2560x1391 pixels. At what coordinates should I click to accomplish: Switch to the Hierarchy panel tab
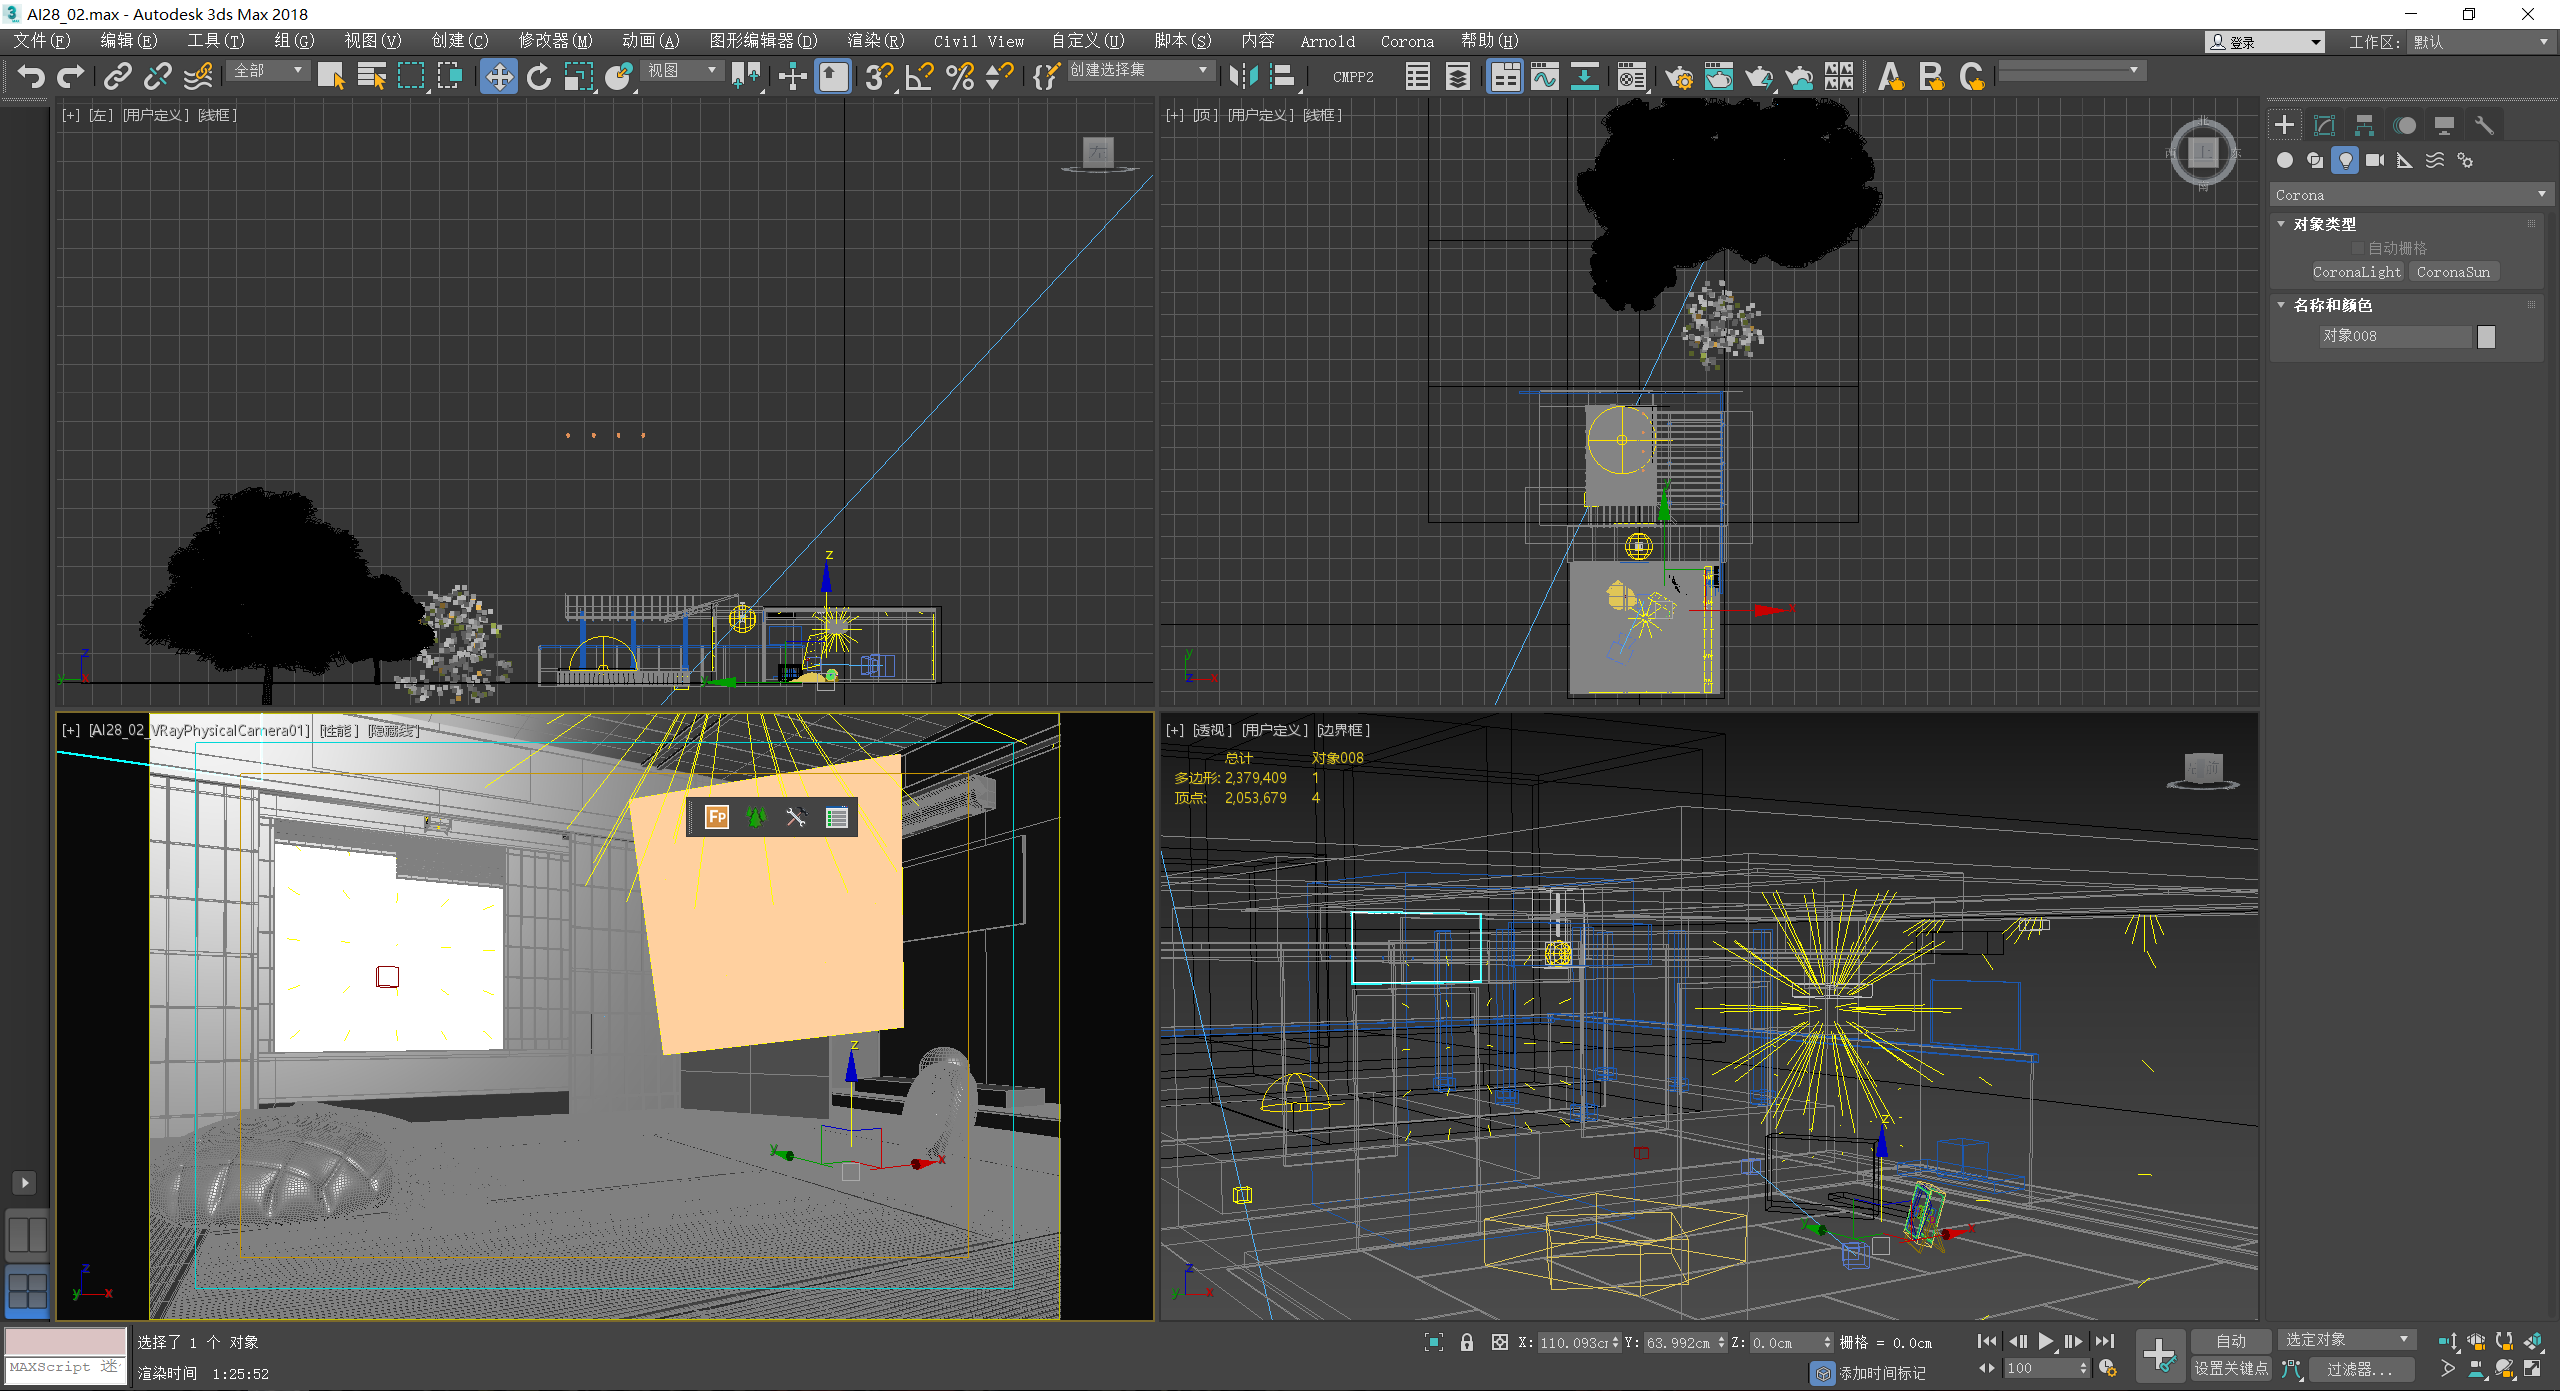coord(2364,125)
